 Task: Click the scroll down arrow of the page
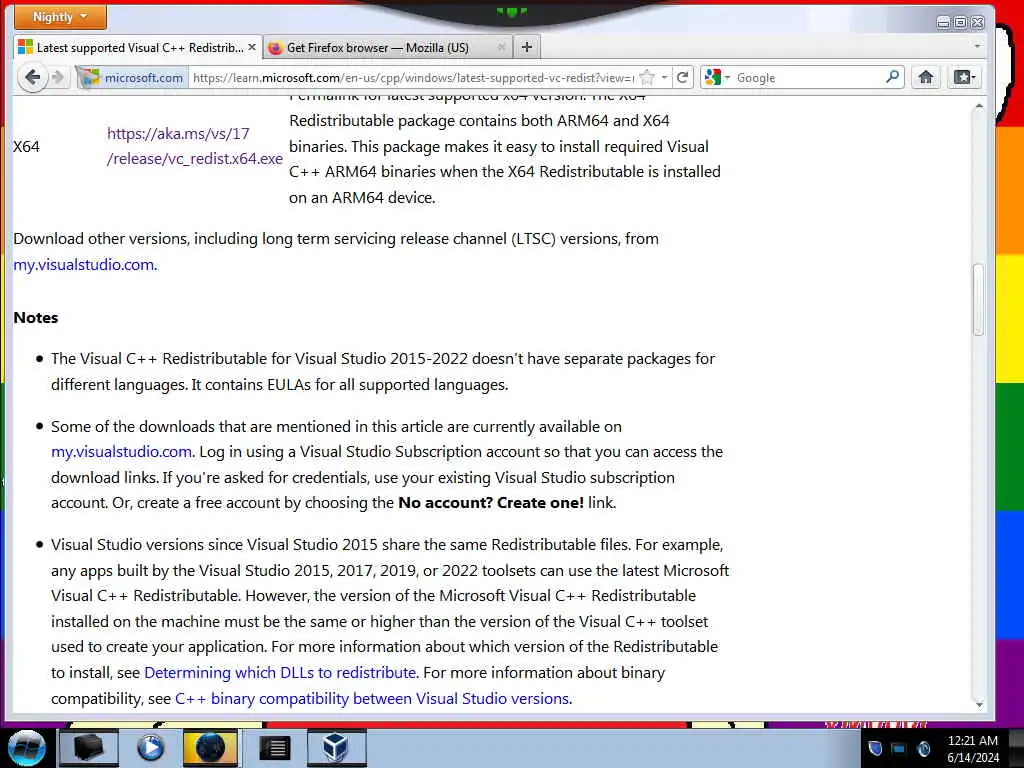[x=978, y=704]
